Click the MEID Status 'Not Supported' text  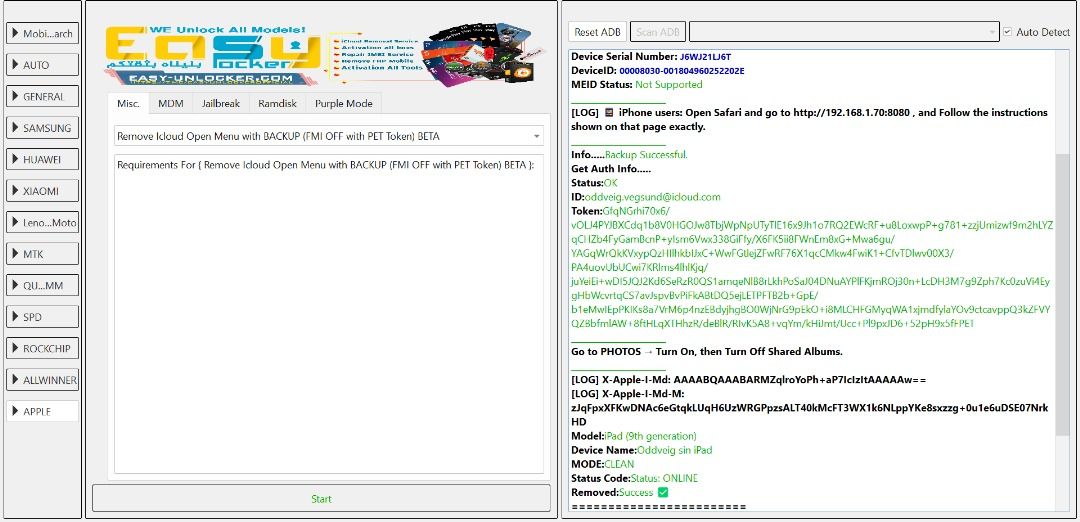coord(669,85)
